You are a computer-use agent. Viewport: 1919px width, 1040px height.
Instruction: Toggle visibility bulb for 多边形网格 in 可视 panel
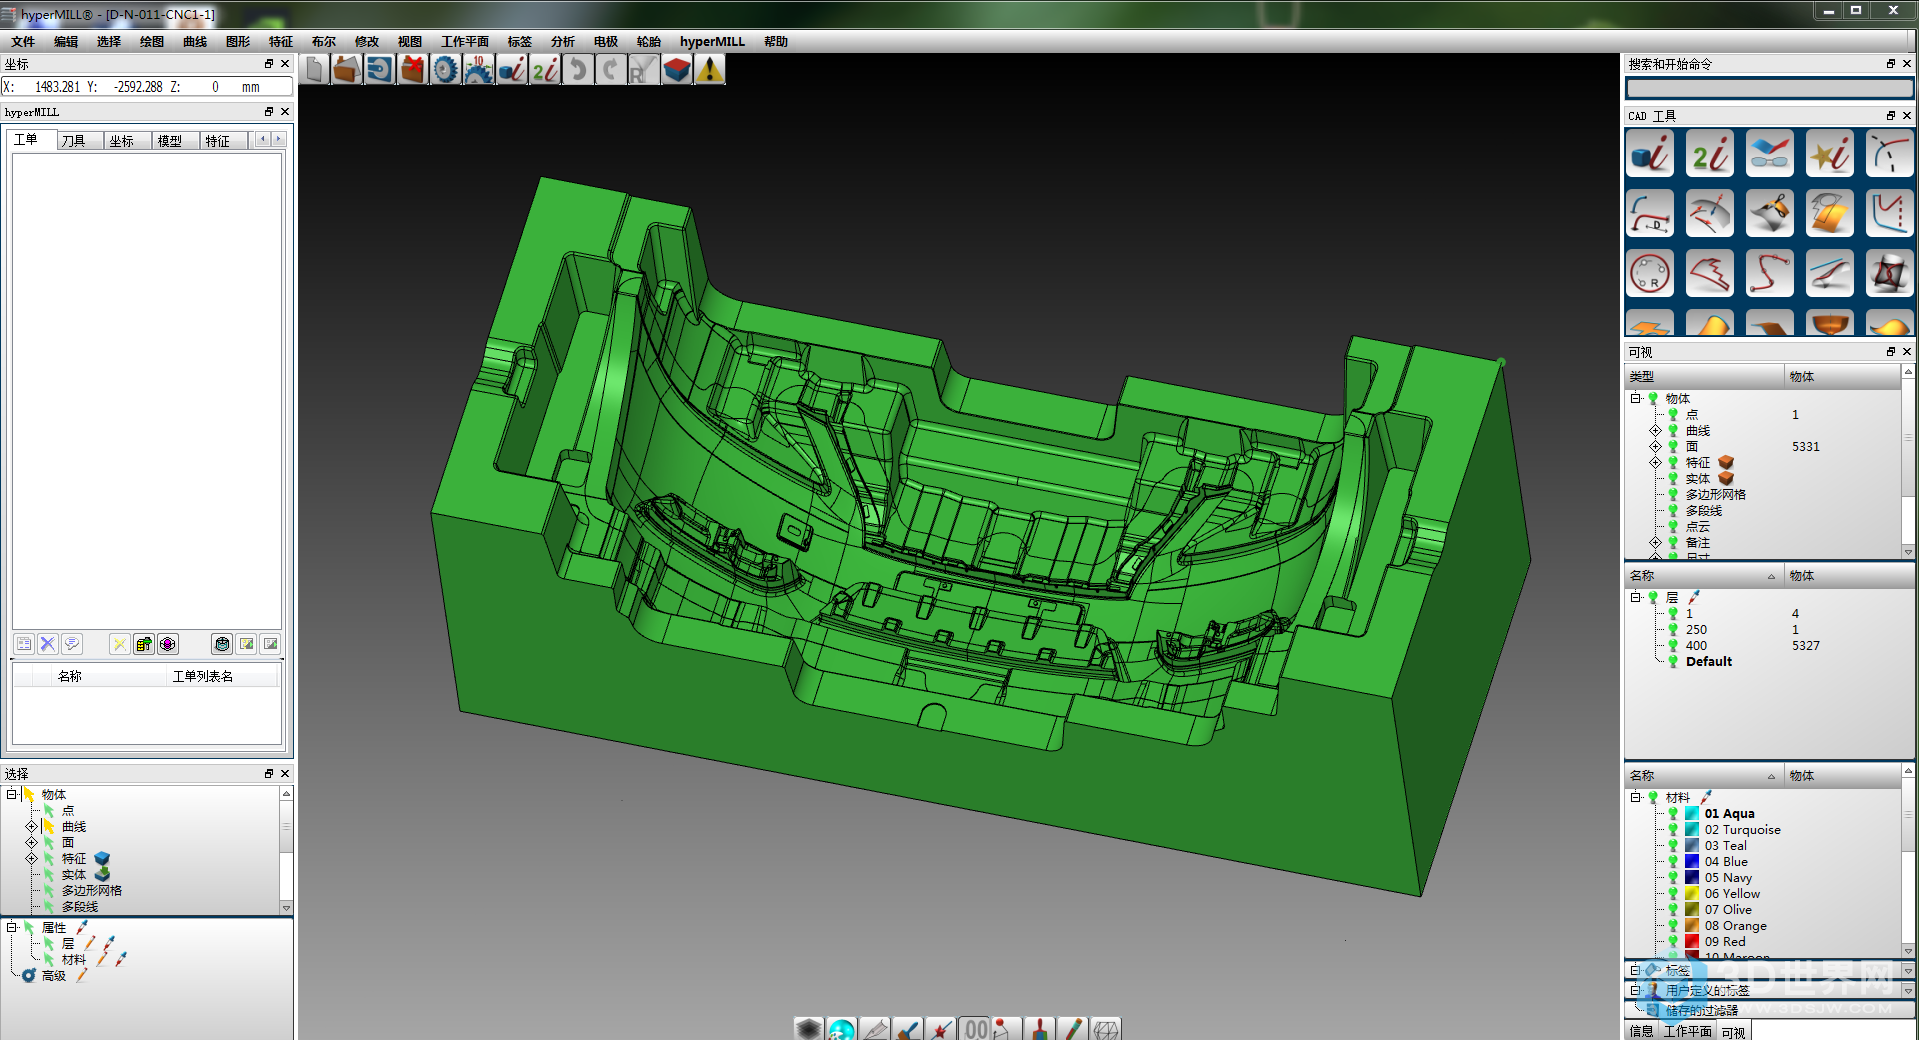pos(1673,495)
